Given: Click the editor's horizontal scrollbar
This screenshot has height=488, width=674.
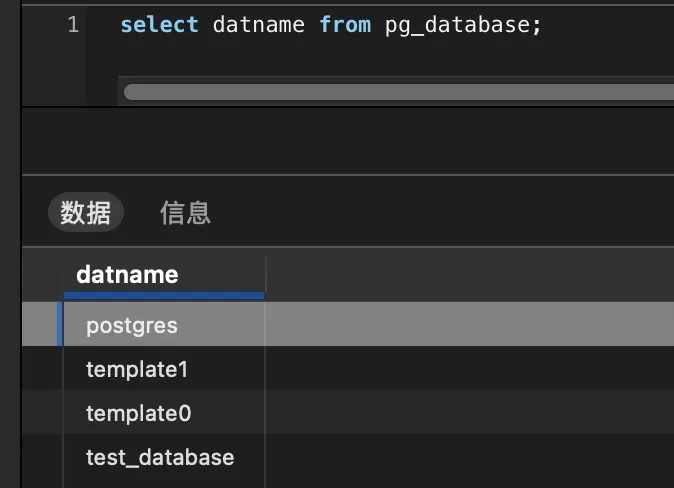Looking at the screenshot, I should pos(400,92).
